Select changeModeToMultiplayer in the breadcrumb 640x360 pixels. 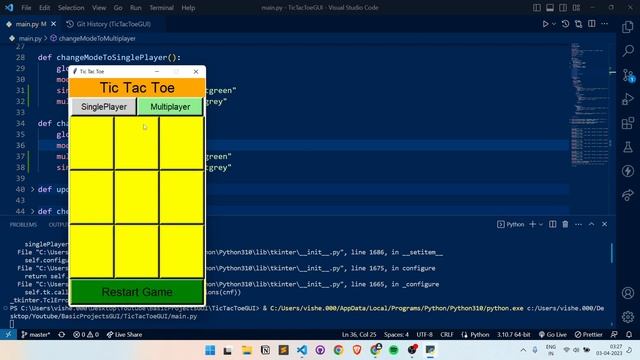click(x=97, y=38)
